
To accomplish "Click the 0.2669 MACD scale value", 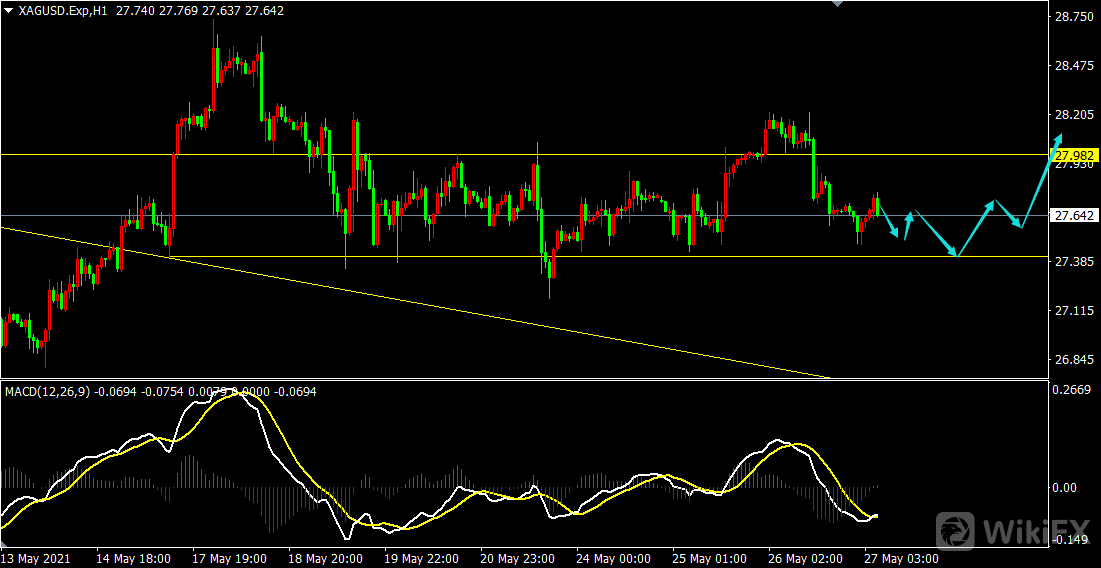I will 1072,390.
